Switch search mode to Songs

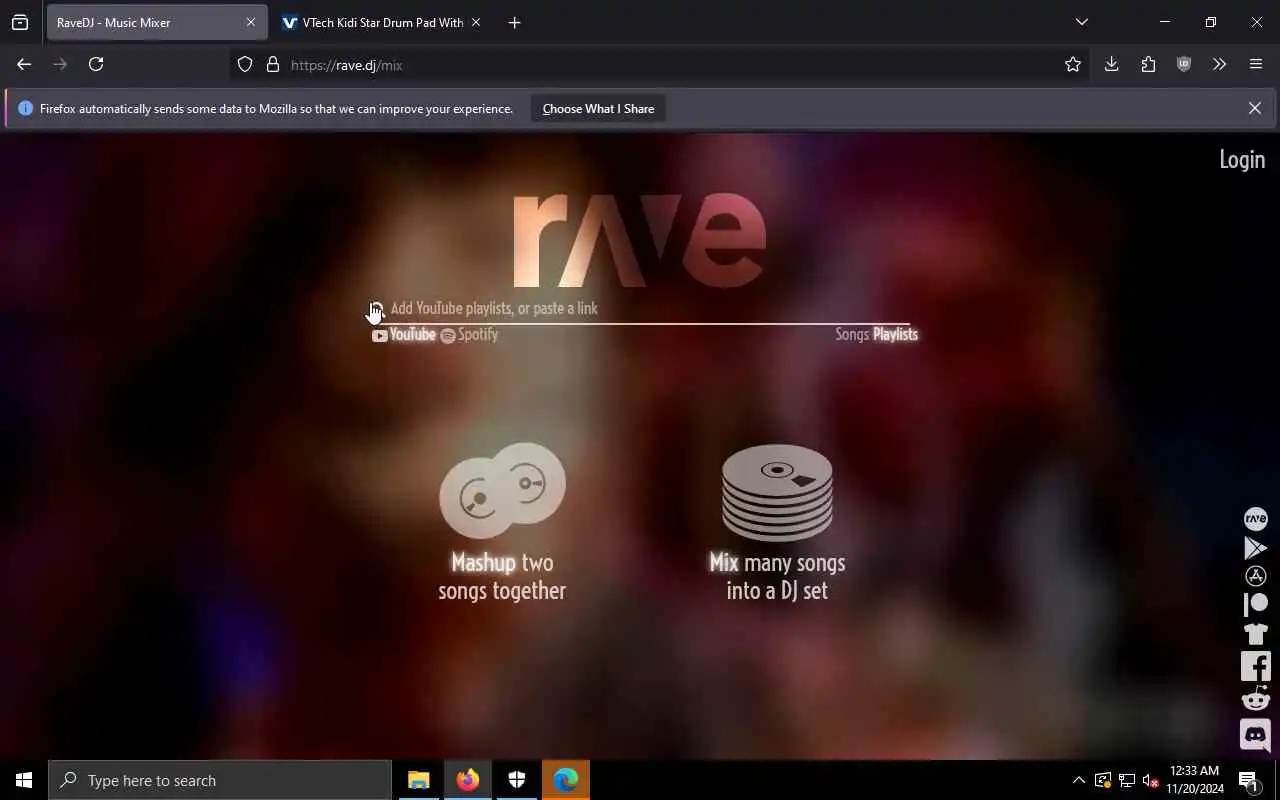click(x=852, y=335)
